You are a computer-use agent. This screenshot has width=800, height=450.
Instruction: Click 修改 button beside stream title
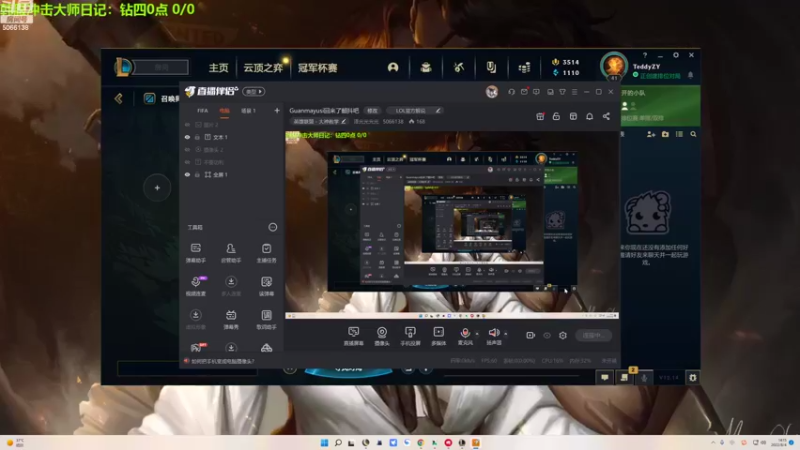[372, 111]
